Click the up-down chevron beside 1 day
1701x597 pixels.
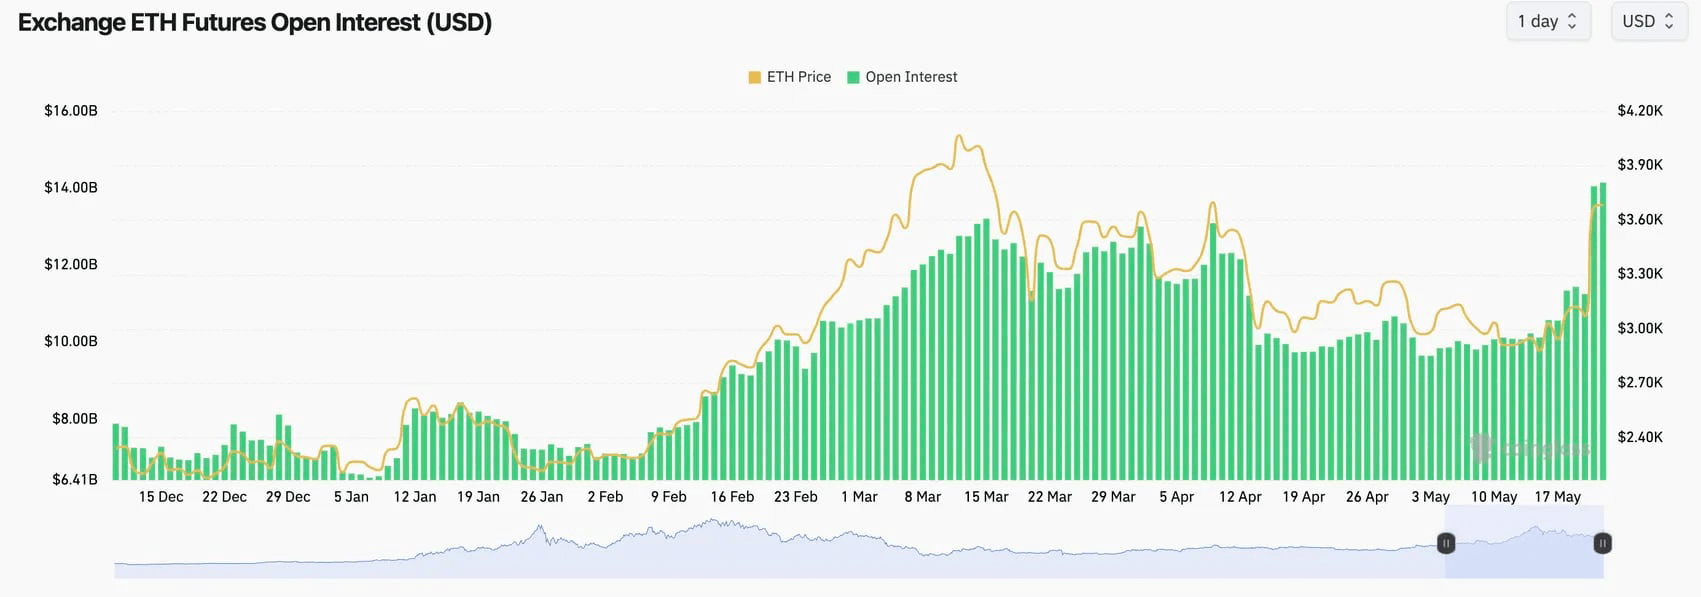click(x=1572, y=22)
